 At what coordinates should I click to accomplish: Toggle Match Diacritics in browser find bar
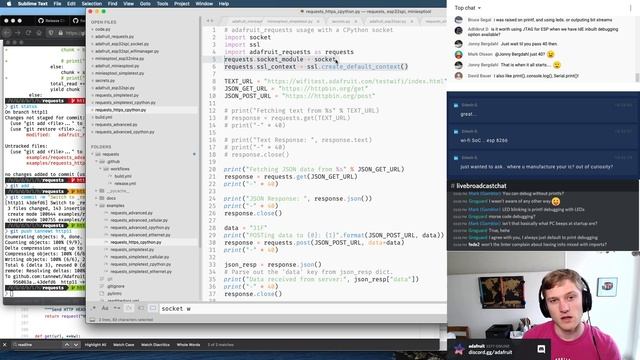point(155,345)
